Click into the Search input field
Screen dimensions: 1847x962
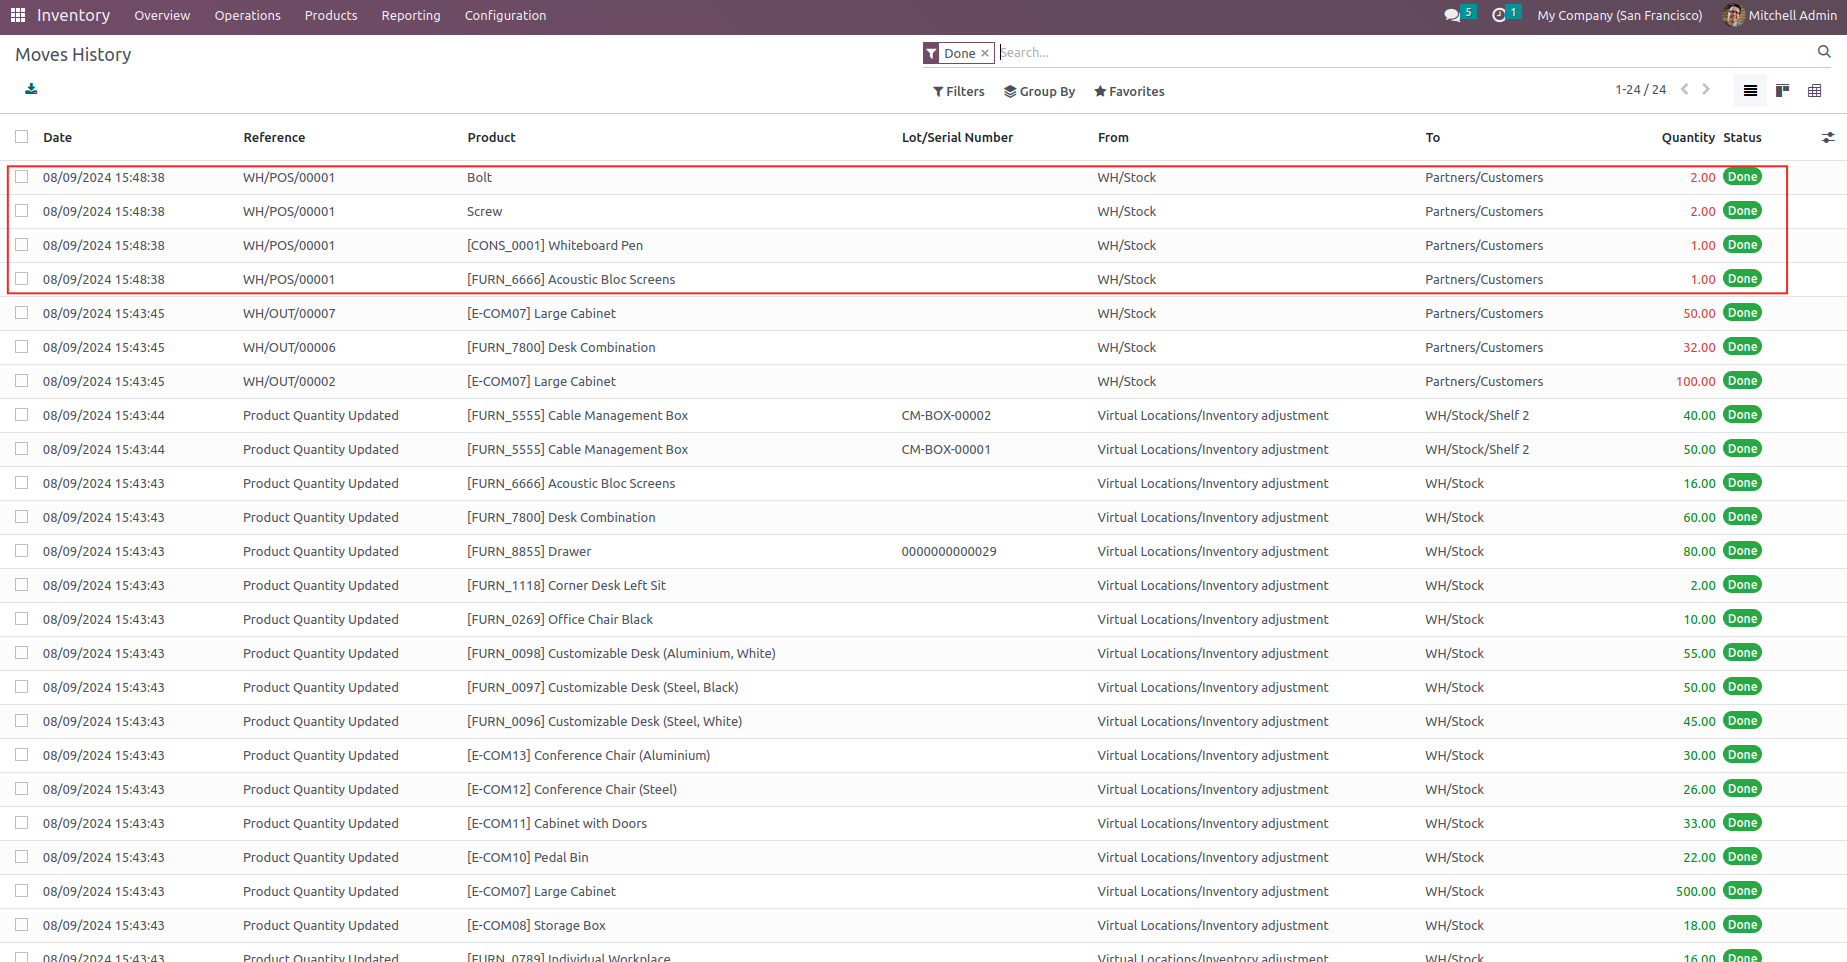coord(1400,53)
